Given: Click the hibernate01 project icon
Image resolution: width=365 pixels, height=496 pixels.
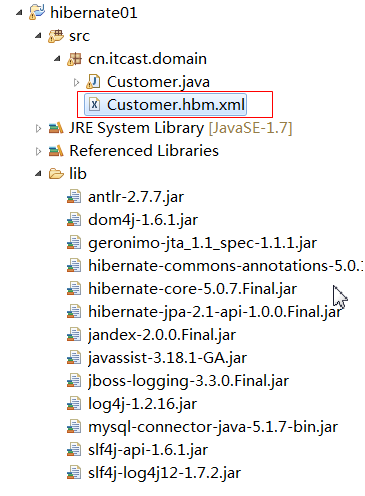Looking at the screenshot, I should click(x=37, y=12).
